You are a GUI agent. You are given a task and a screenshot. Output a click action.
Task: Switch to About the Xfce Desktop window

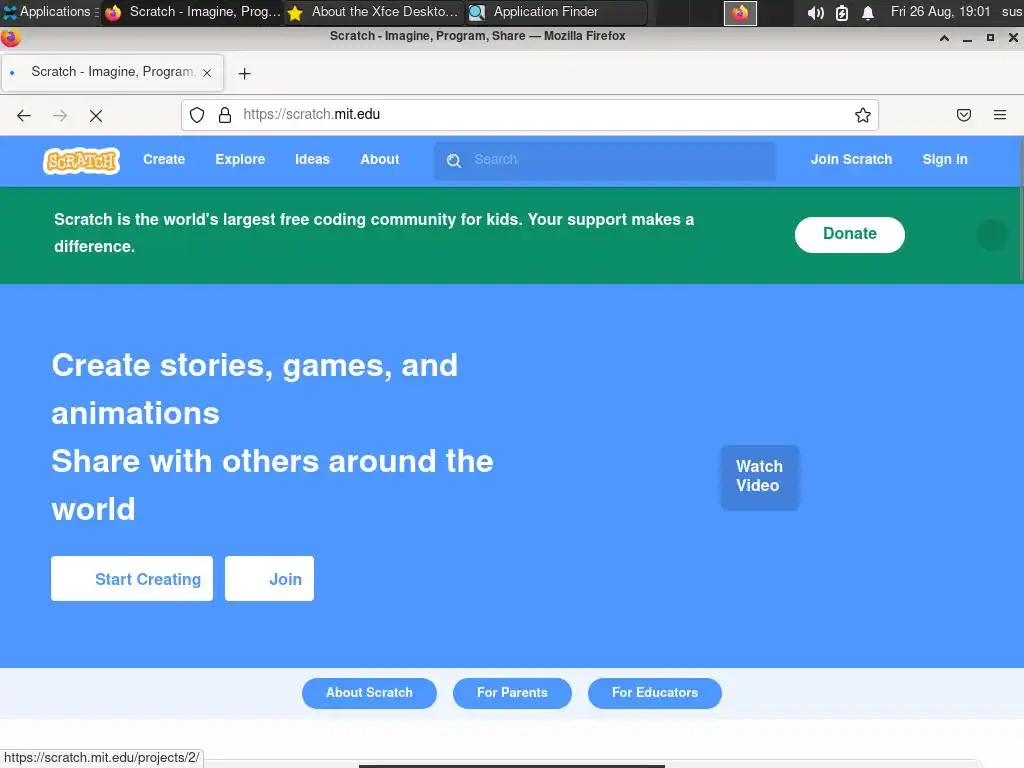374,12
